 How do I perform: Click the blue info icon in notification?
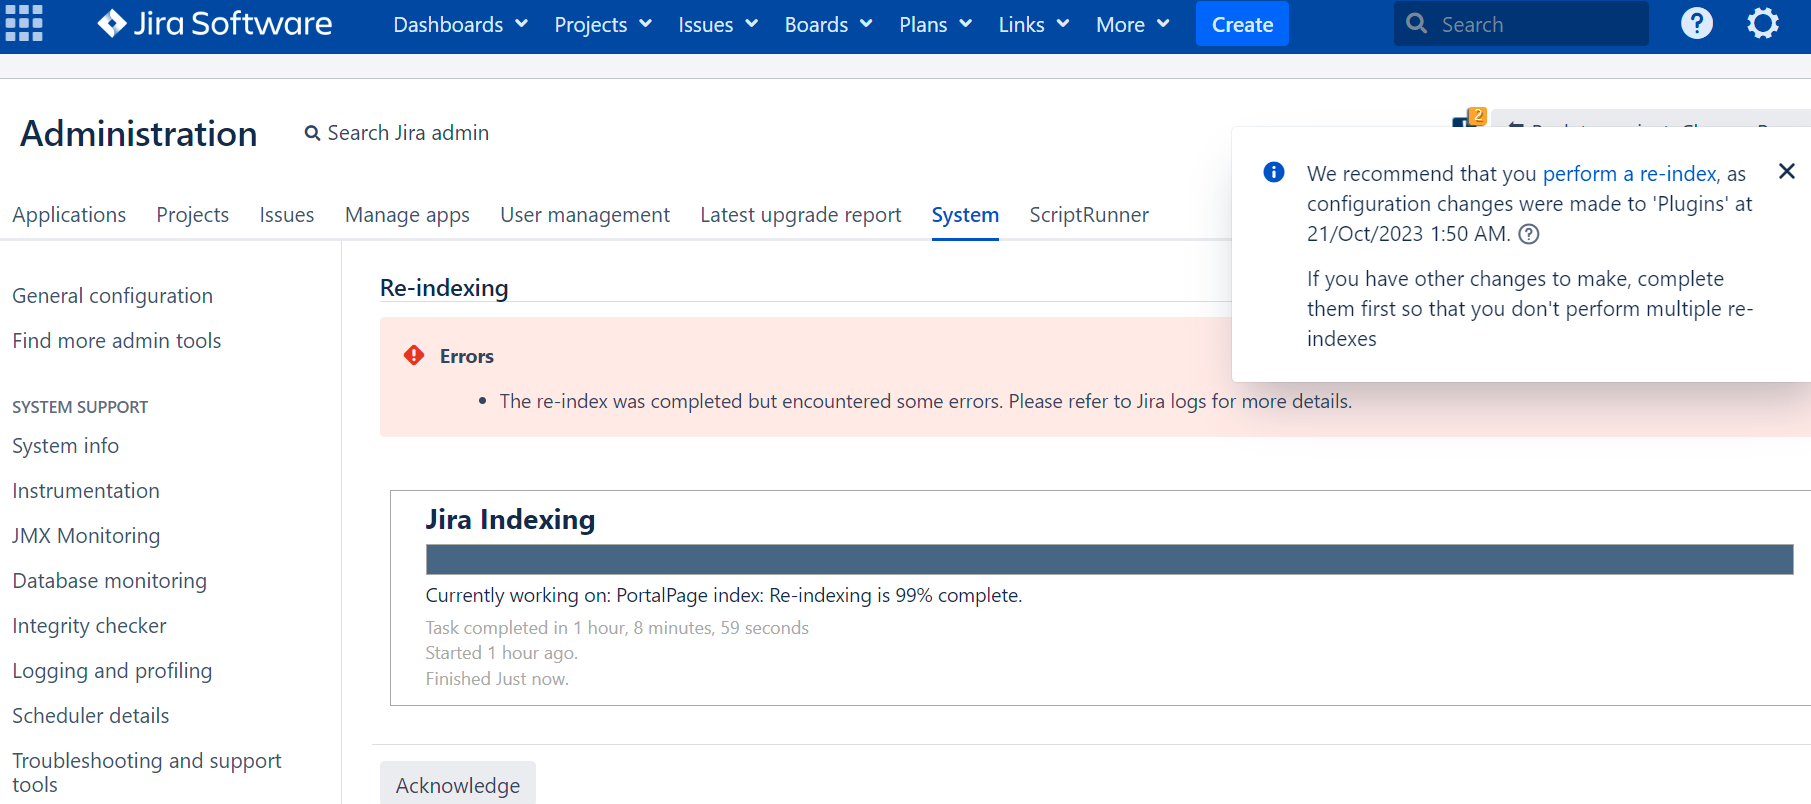pyautogui.click(x=1274, y=172)
